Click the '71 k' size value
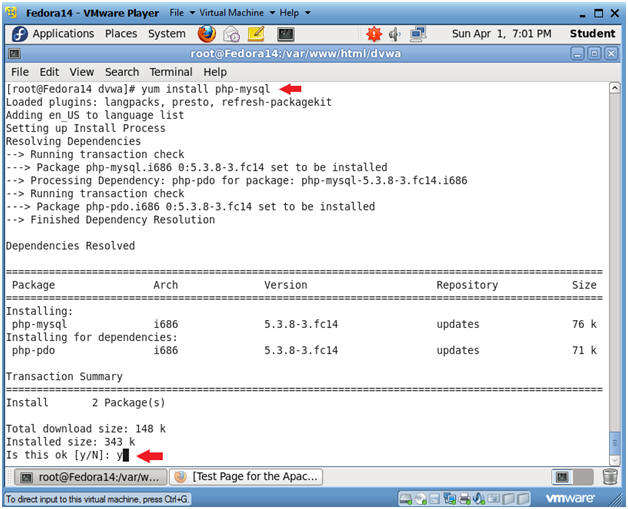 coord(584,350)
